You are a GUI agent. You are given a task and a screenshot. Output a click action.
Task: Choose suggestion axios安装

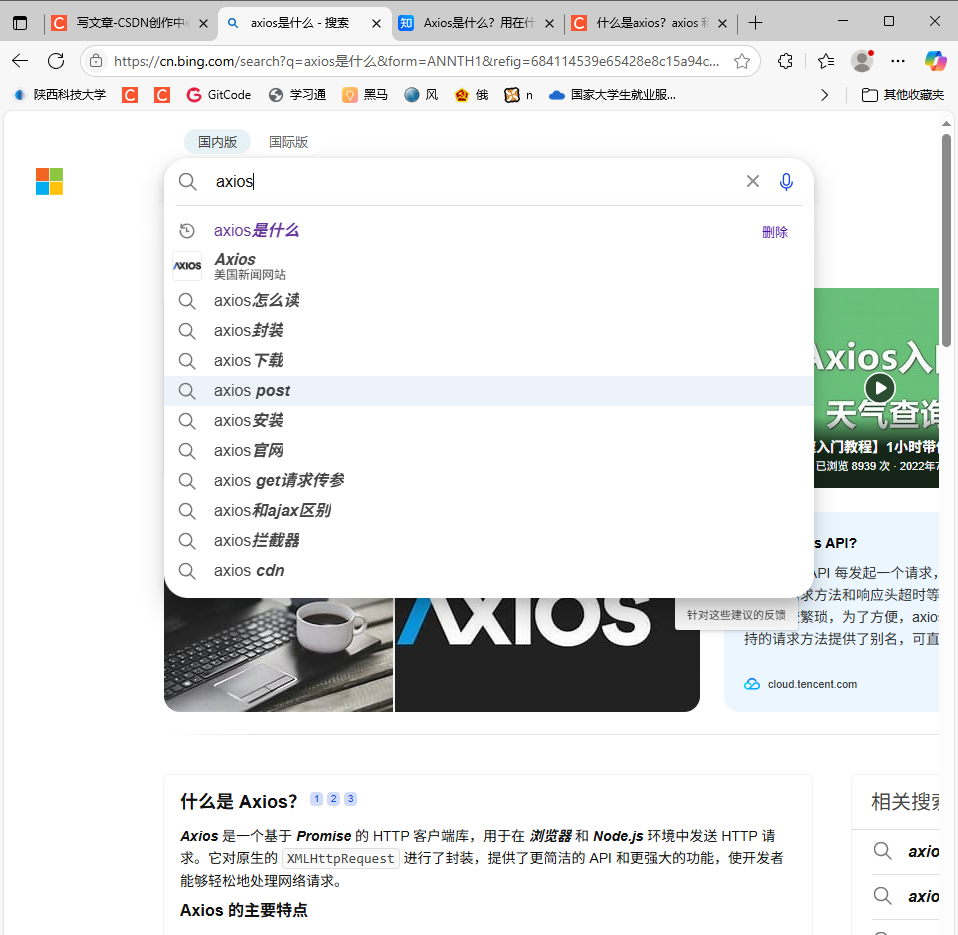tap(489, 420)
